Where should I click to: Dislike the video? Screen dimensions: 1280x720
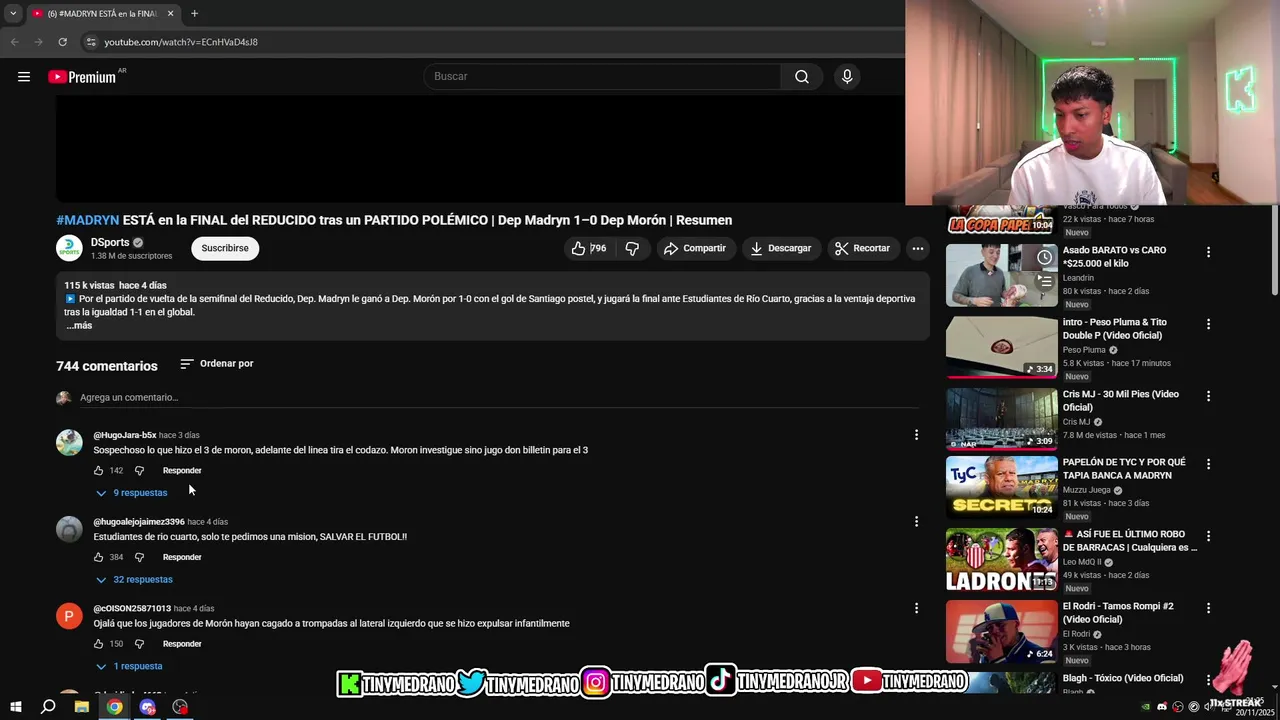tap(632, 248)
